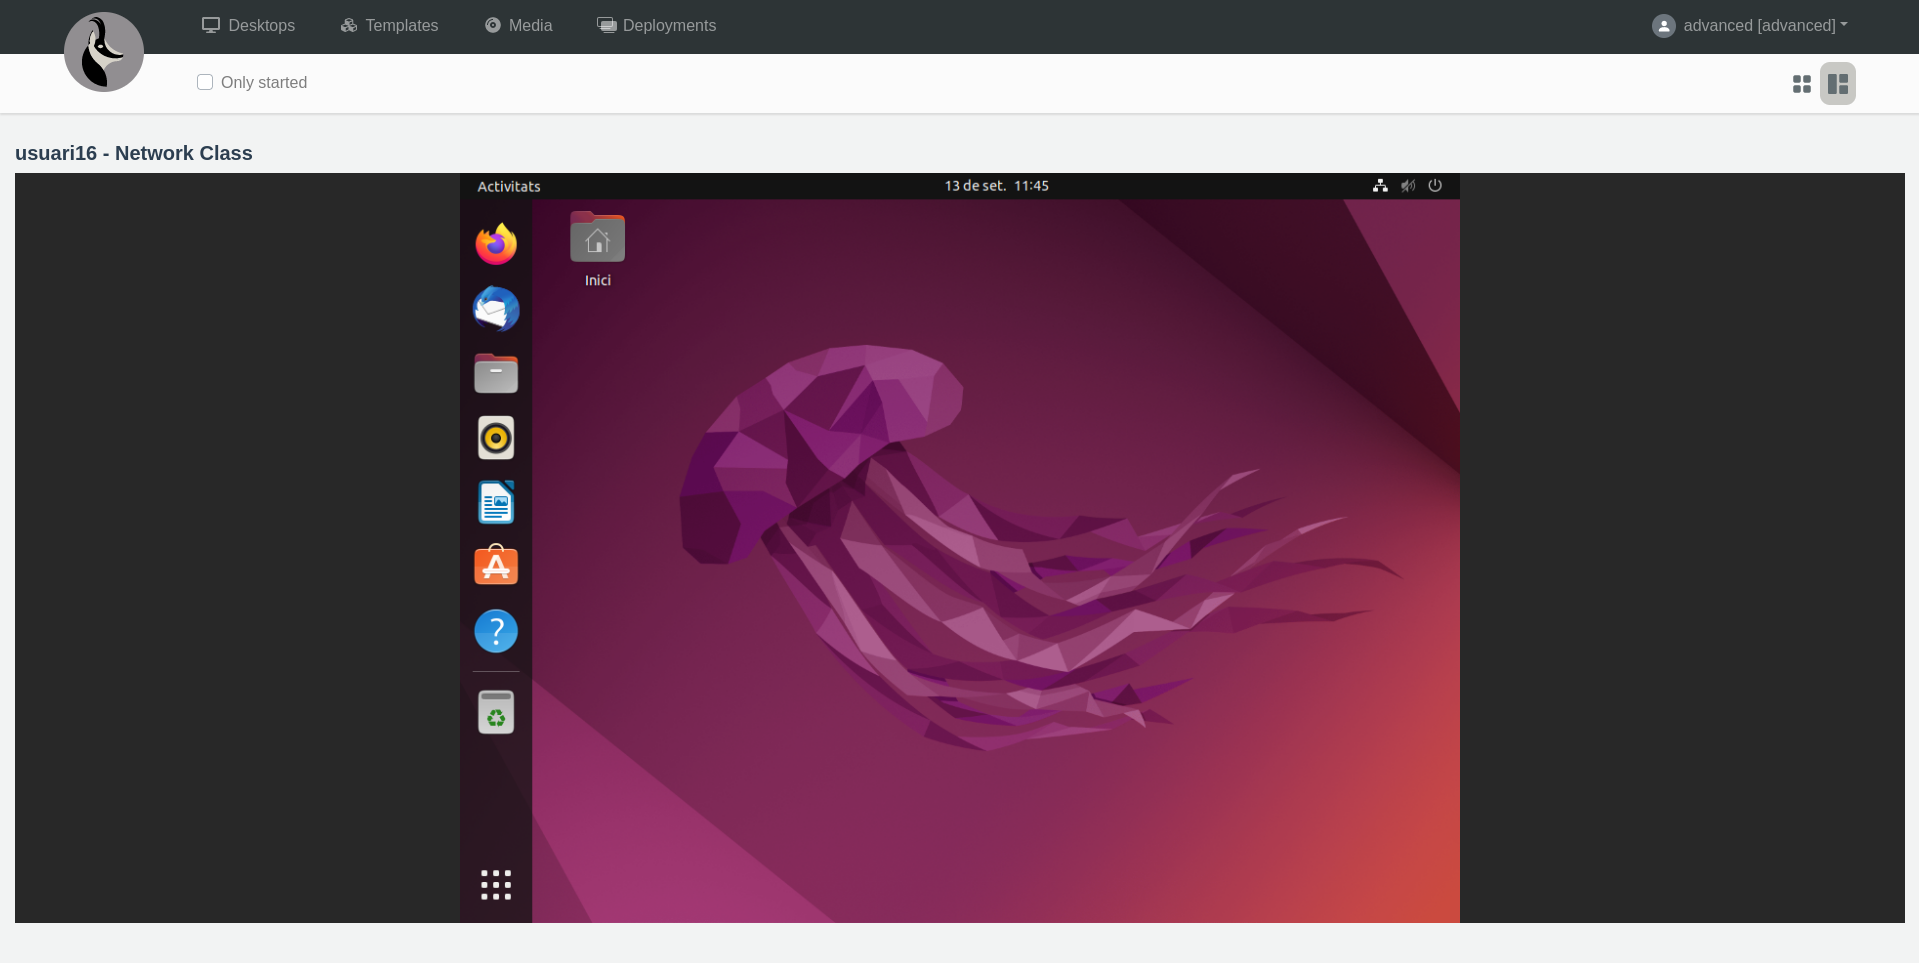Switch to small grid view icon
This screenshot has width=1919, height=963.
tap(1801, 84)
